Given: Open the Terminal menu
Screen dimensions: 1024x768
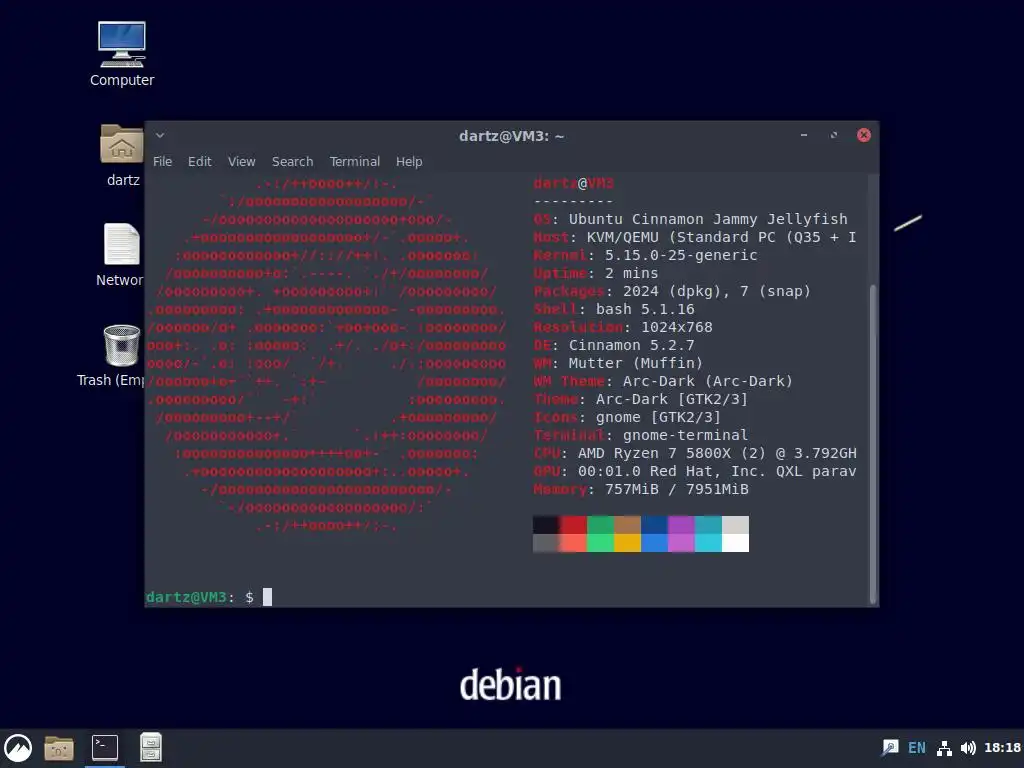Looking at the screenshot, I should (x=355, y=161).
